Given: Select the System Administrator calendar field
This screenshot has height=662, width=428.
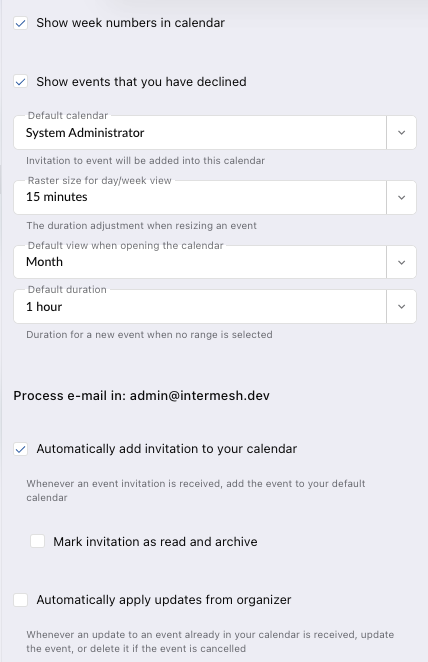Looking at the screenshot, I should (x=200, y=133).
